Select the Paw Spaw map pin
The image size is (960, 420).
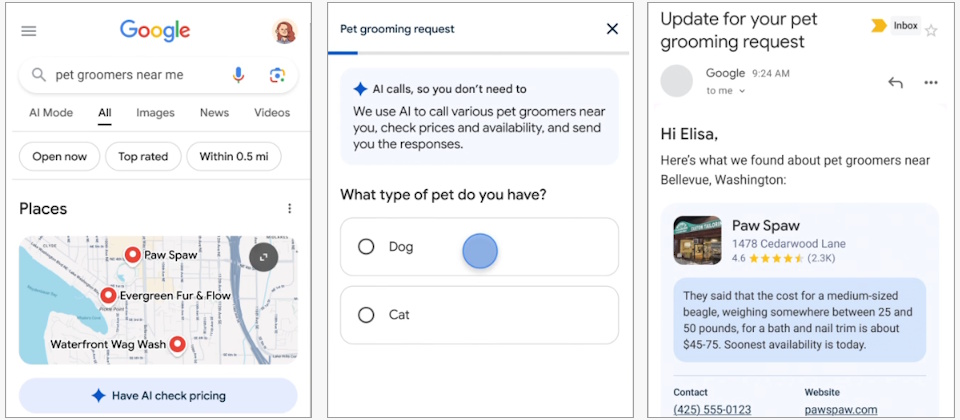[x=133, y=255]
